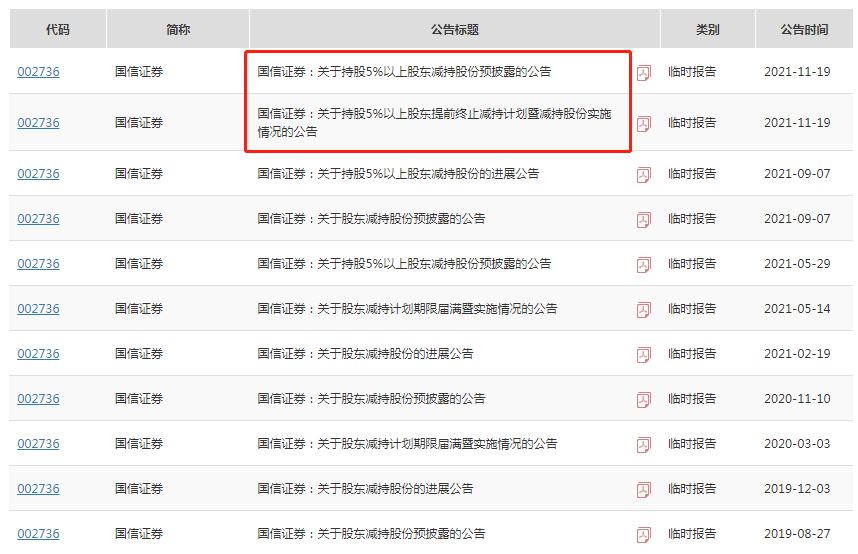This screenshot has height=554, width=858.
Task: Open PDF icon for 提前终止减持计划 announcement
Action: pyautogui.click(x=644, y=124)
